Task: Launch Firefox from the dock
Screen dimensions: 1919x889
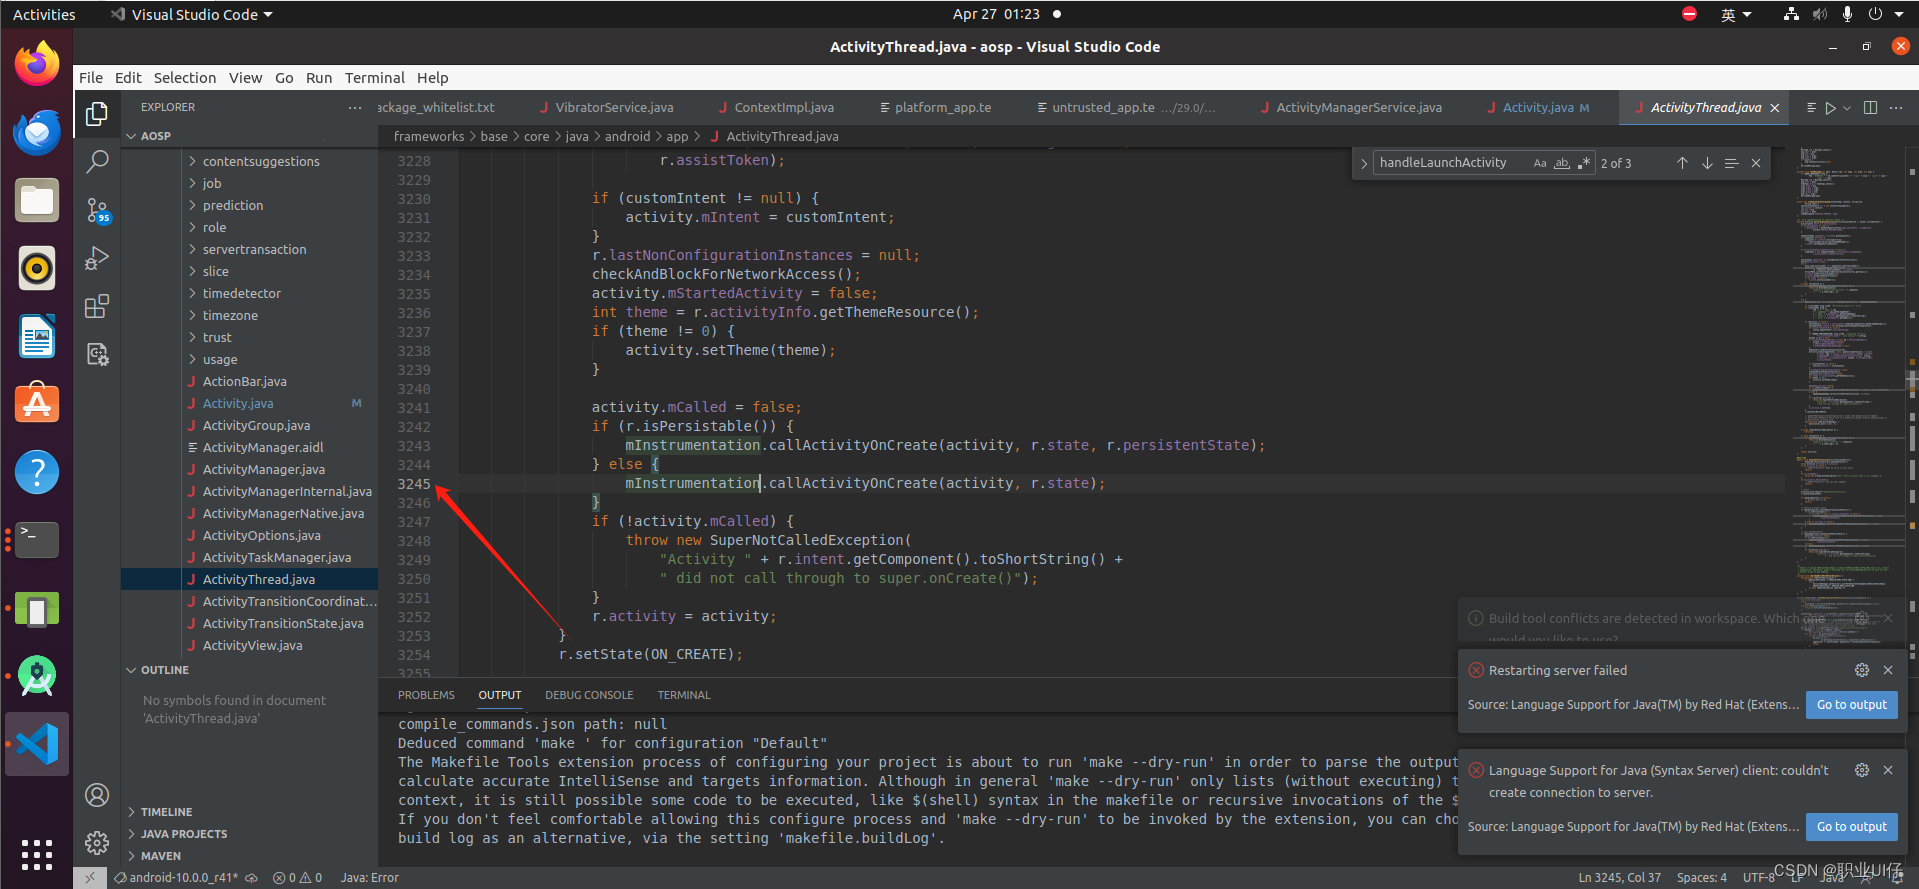Action: point(37,64)
